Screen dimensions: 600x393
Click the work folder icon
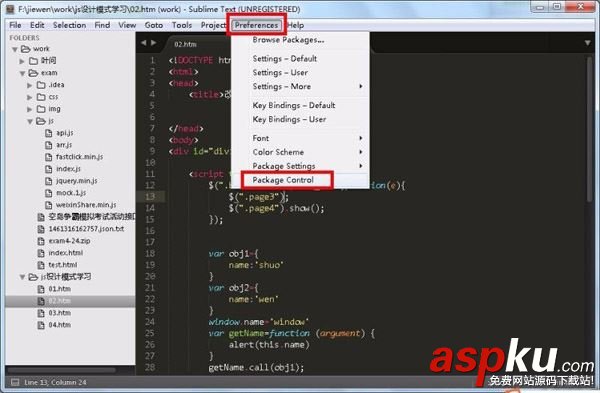pos(26,49)
